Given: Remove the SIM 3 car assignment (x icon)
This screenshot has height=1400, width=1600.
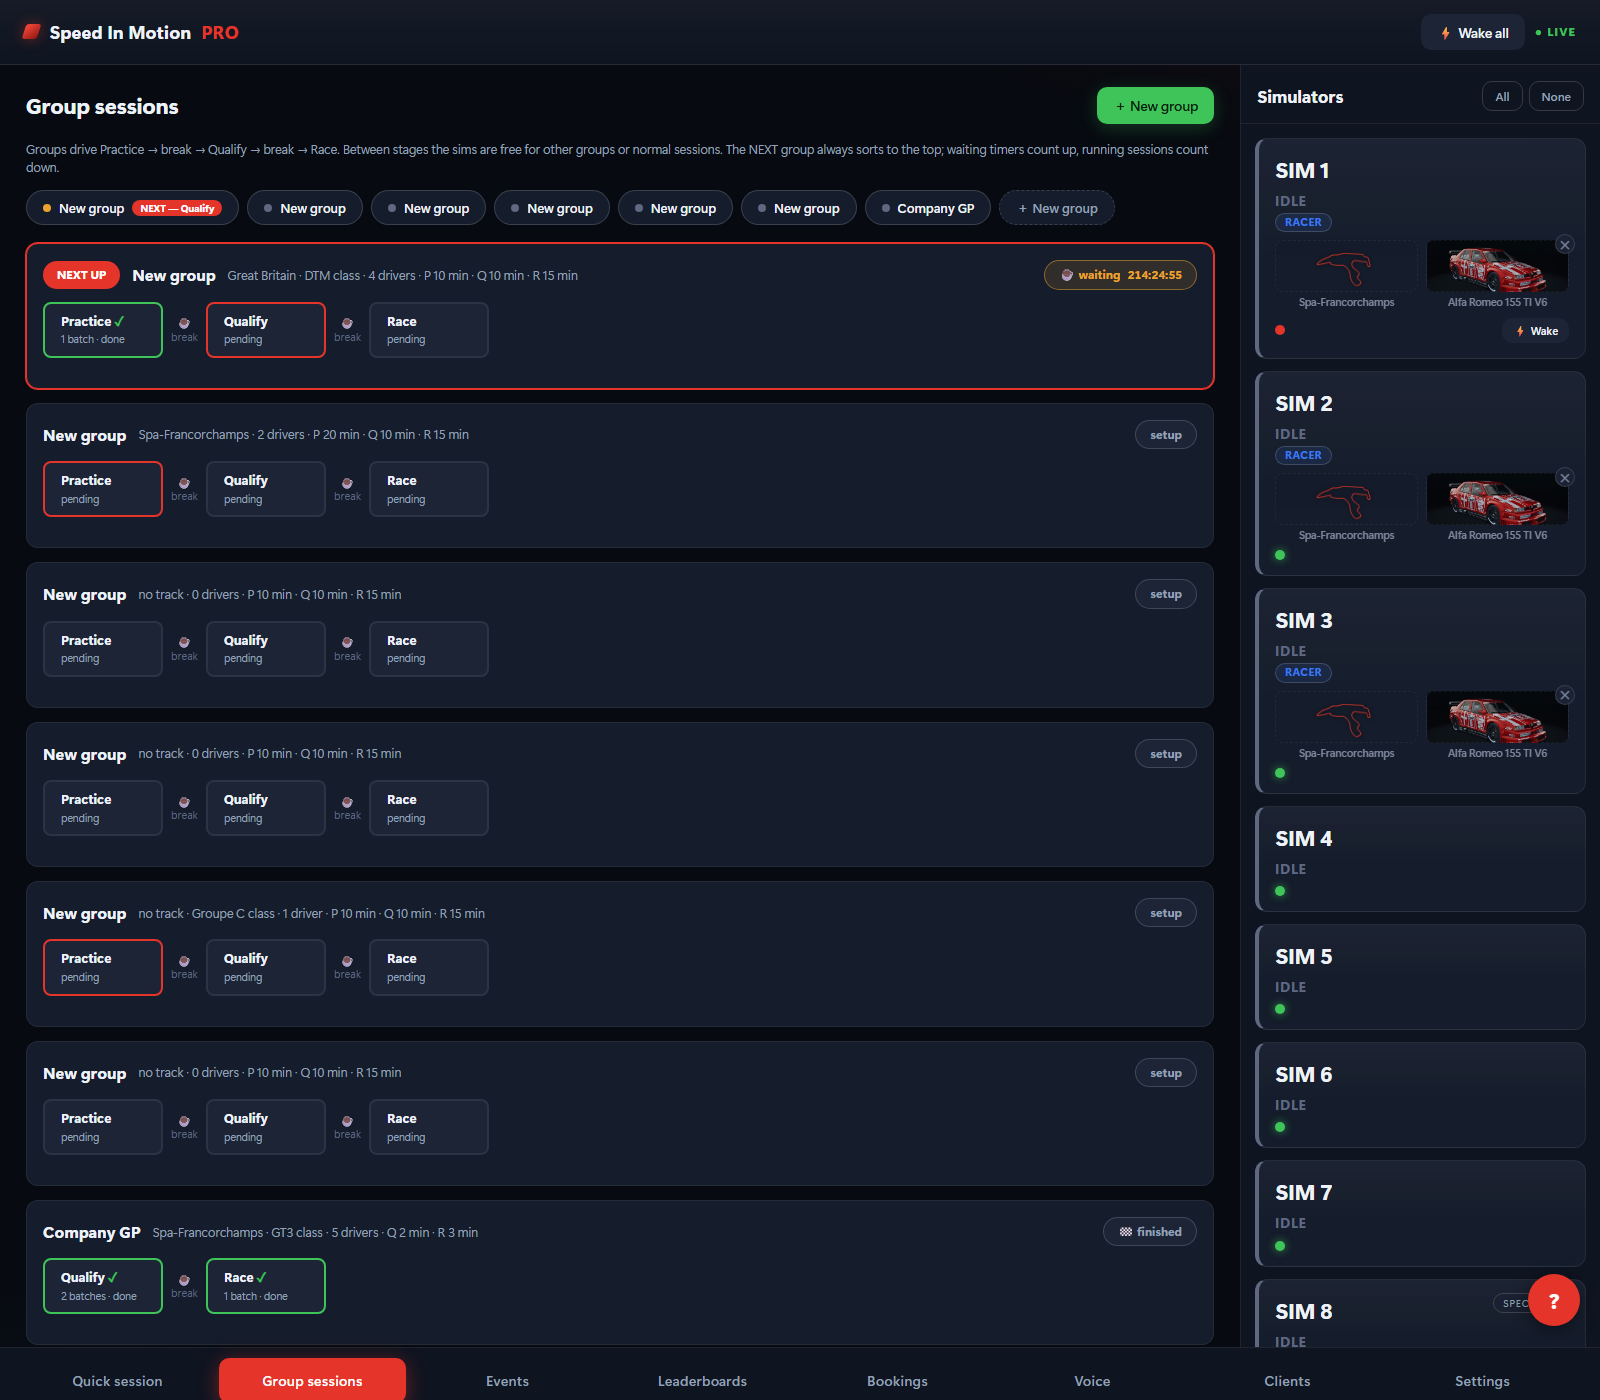Looking at the screenshot, I should pyautogui.click(x=1565, y=695).
